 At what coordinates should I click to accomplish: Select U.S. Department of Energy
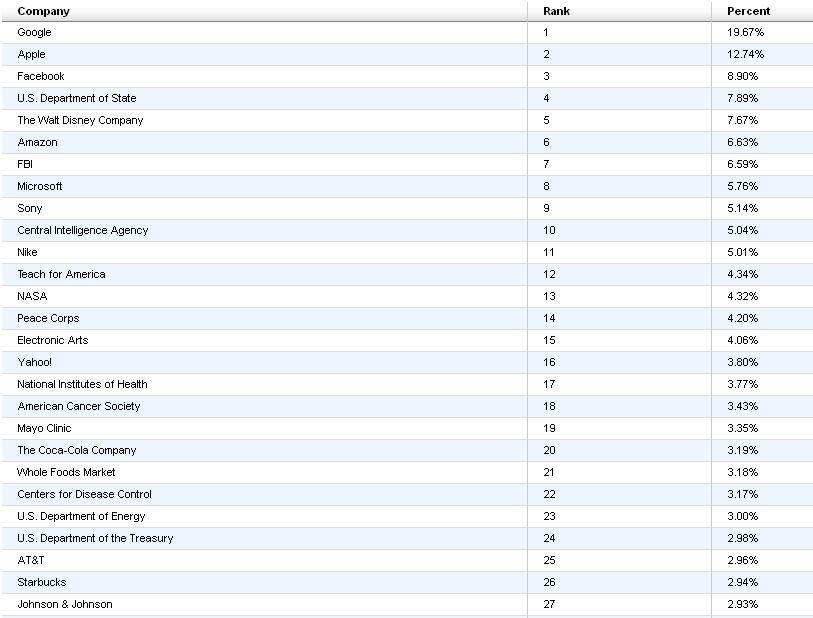pos(81,516)
